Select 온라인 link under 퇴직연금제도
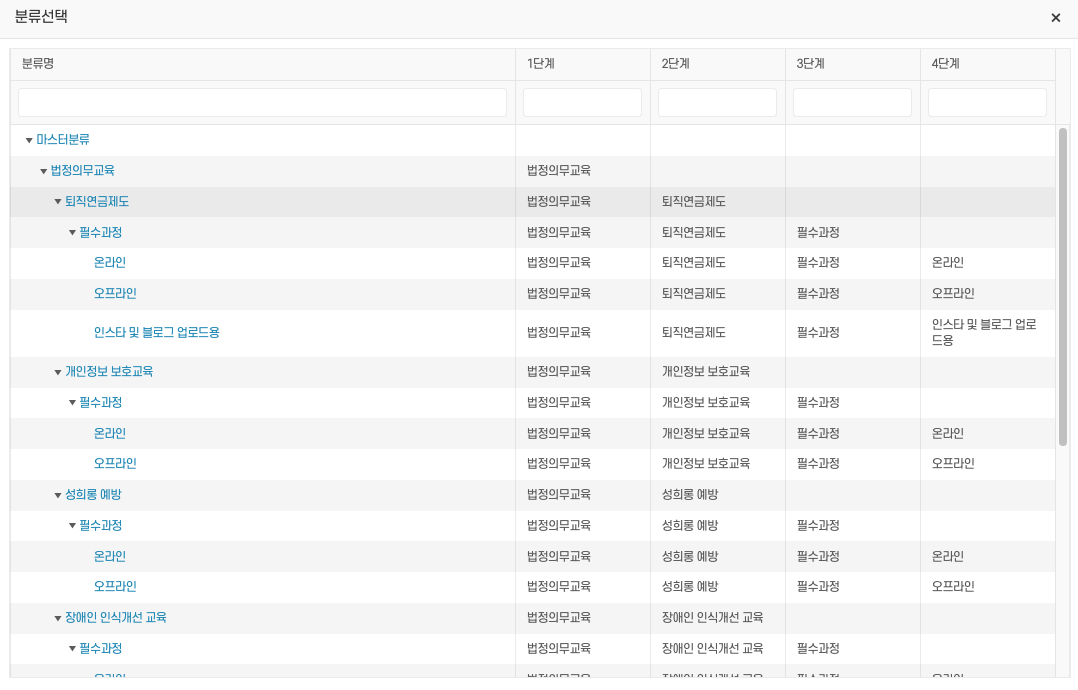The height and width of the screenshot is (690, 1078). (110, 263)
